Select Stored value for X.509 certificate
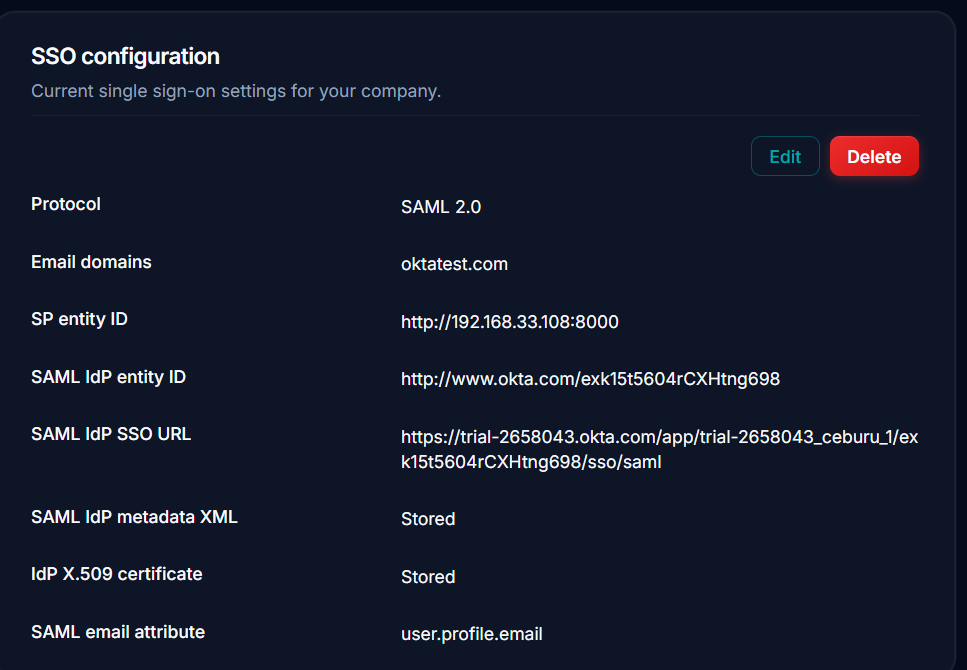Screen dimensions: 967x670 [x=428, y=577]
